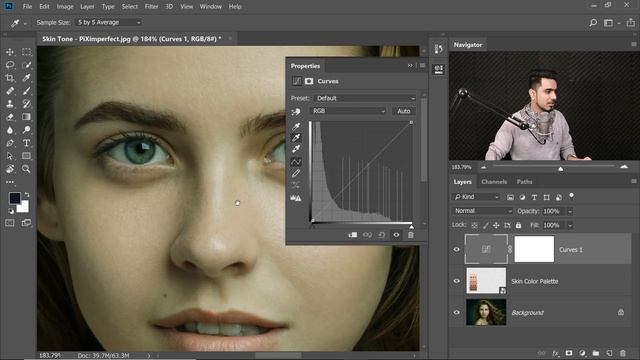This screenshot has height=360, width=640.
Task: Select the Brush tool
Action: click(27, 91)
